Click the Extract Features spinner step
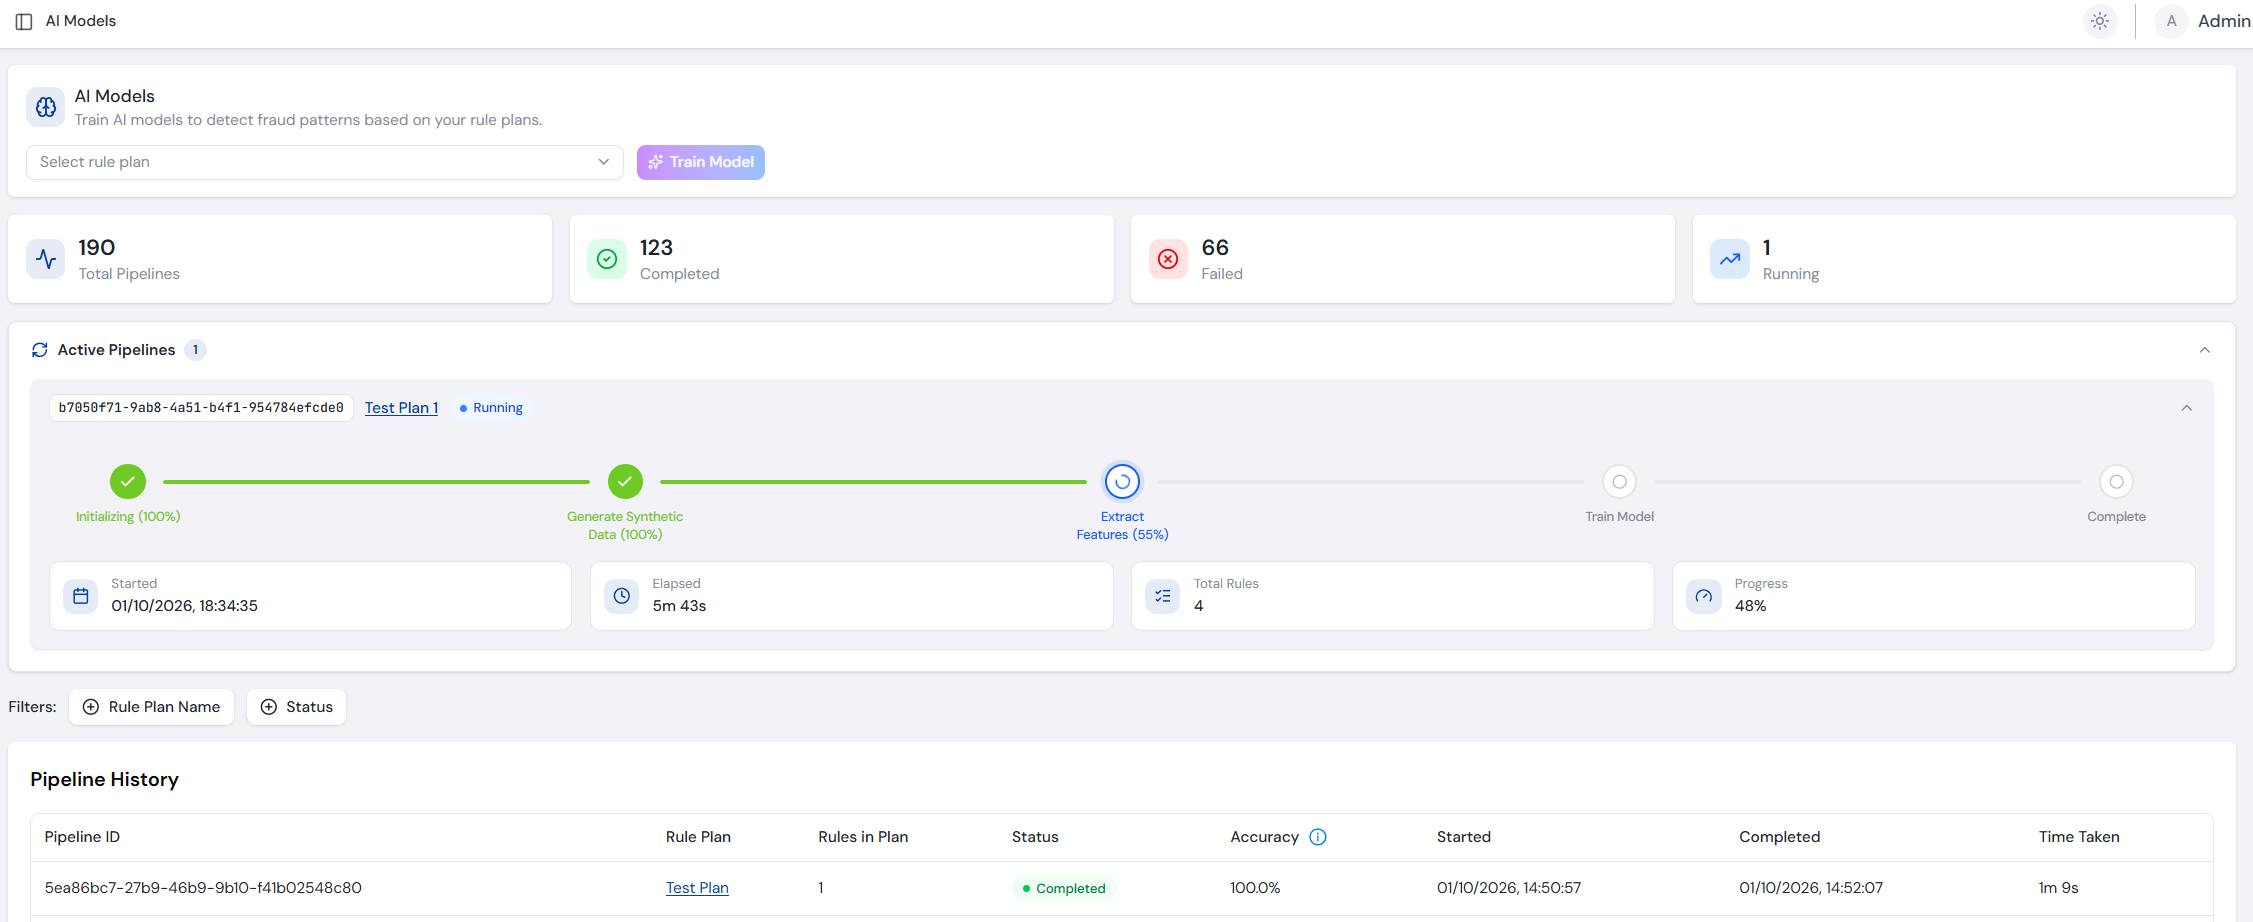Viewport: 2253px width, 922px height. tap(1122, 482)
